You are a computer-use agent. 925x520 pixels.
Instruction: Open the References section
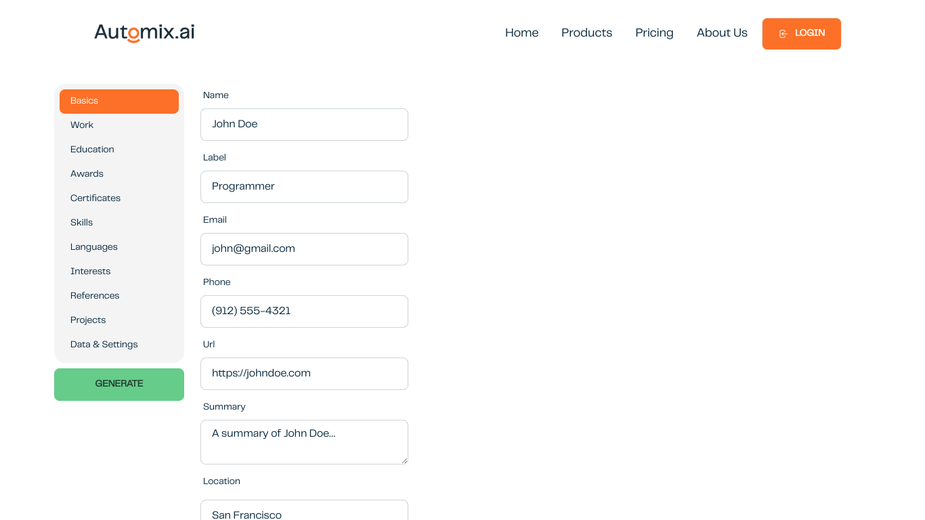tap(119, 296)
